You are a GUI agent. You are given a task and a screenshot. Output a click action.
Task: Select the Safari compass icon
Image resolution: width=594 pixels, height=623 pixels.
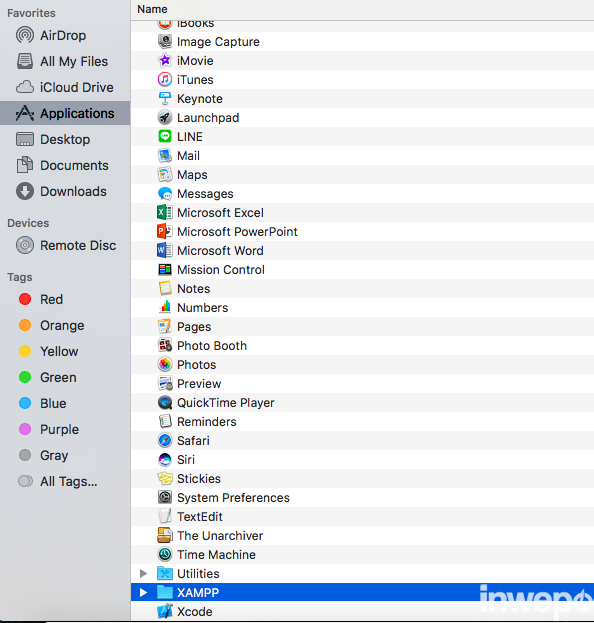point(165,440)
